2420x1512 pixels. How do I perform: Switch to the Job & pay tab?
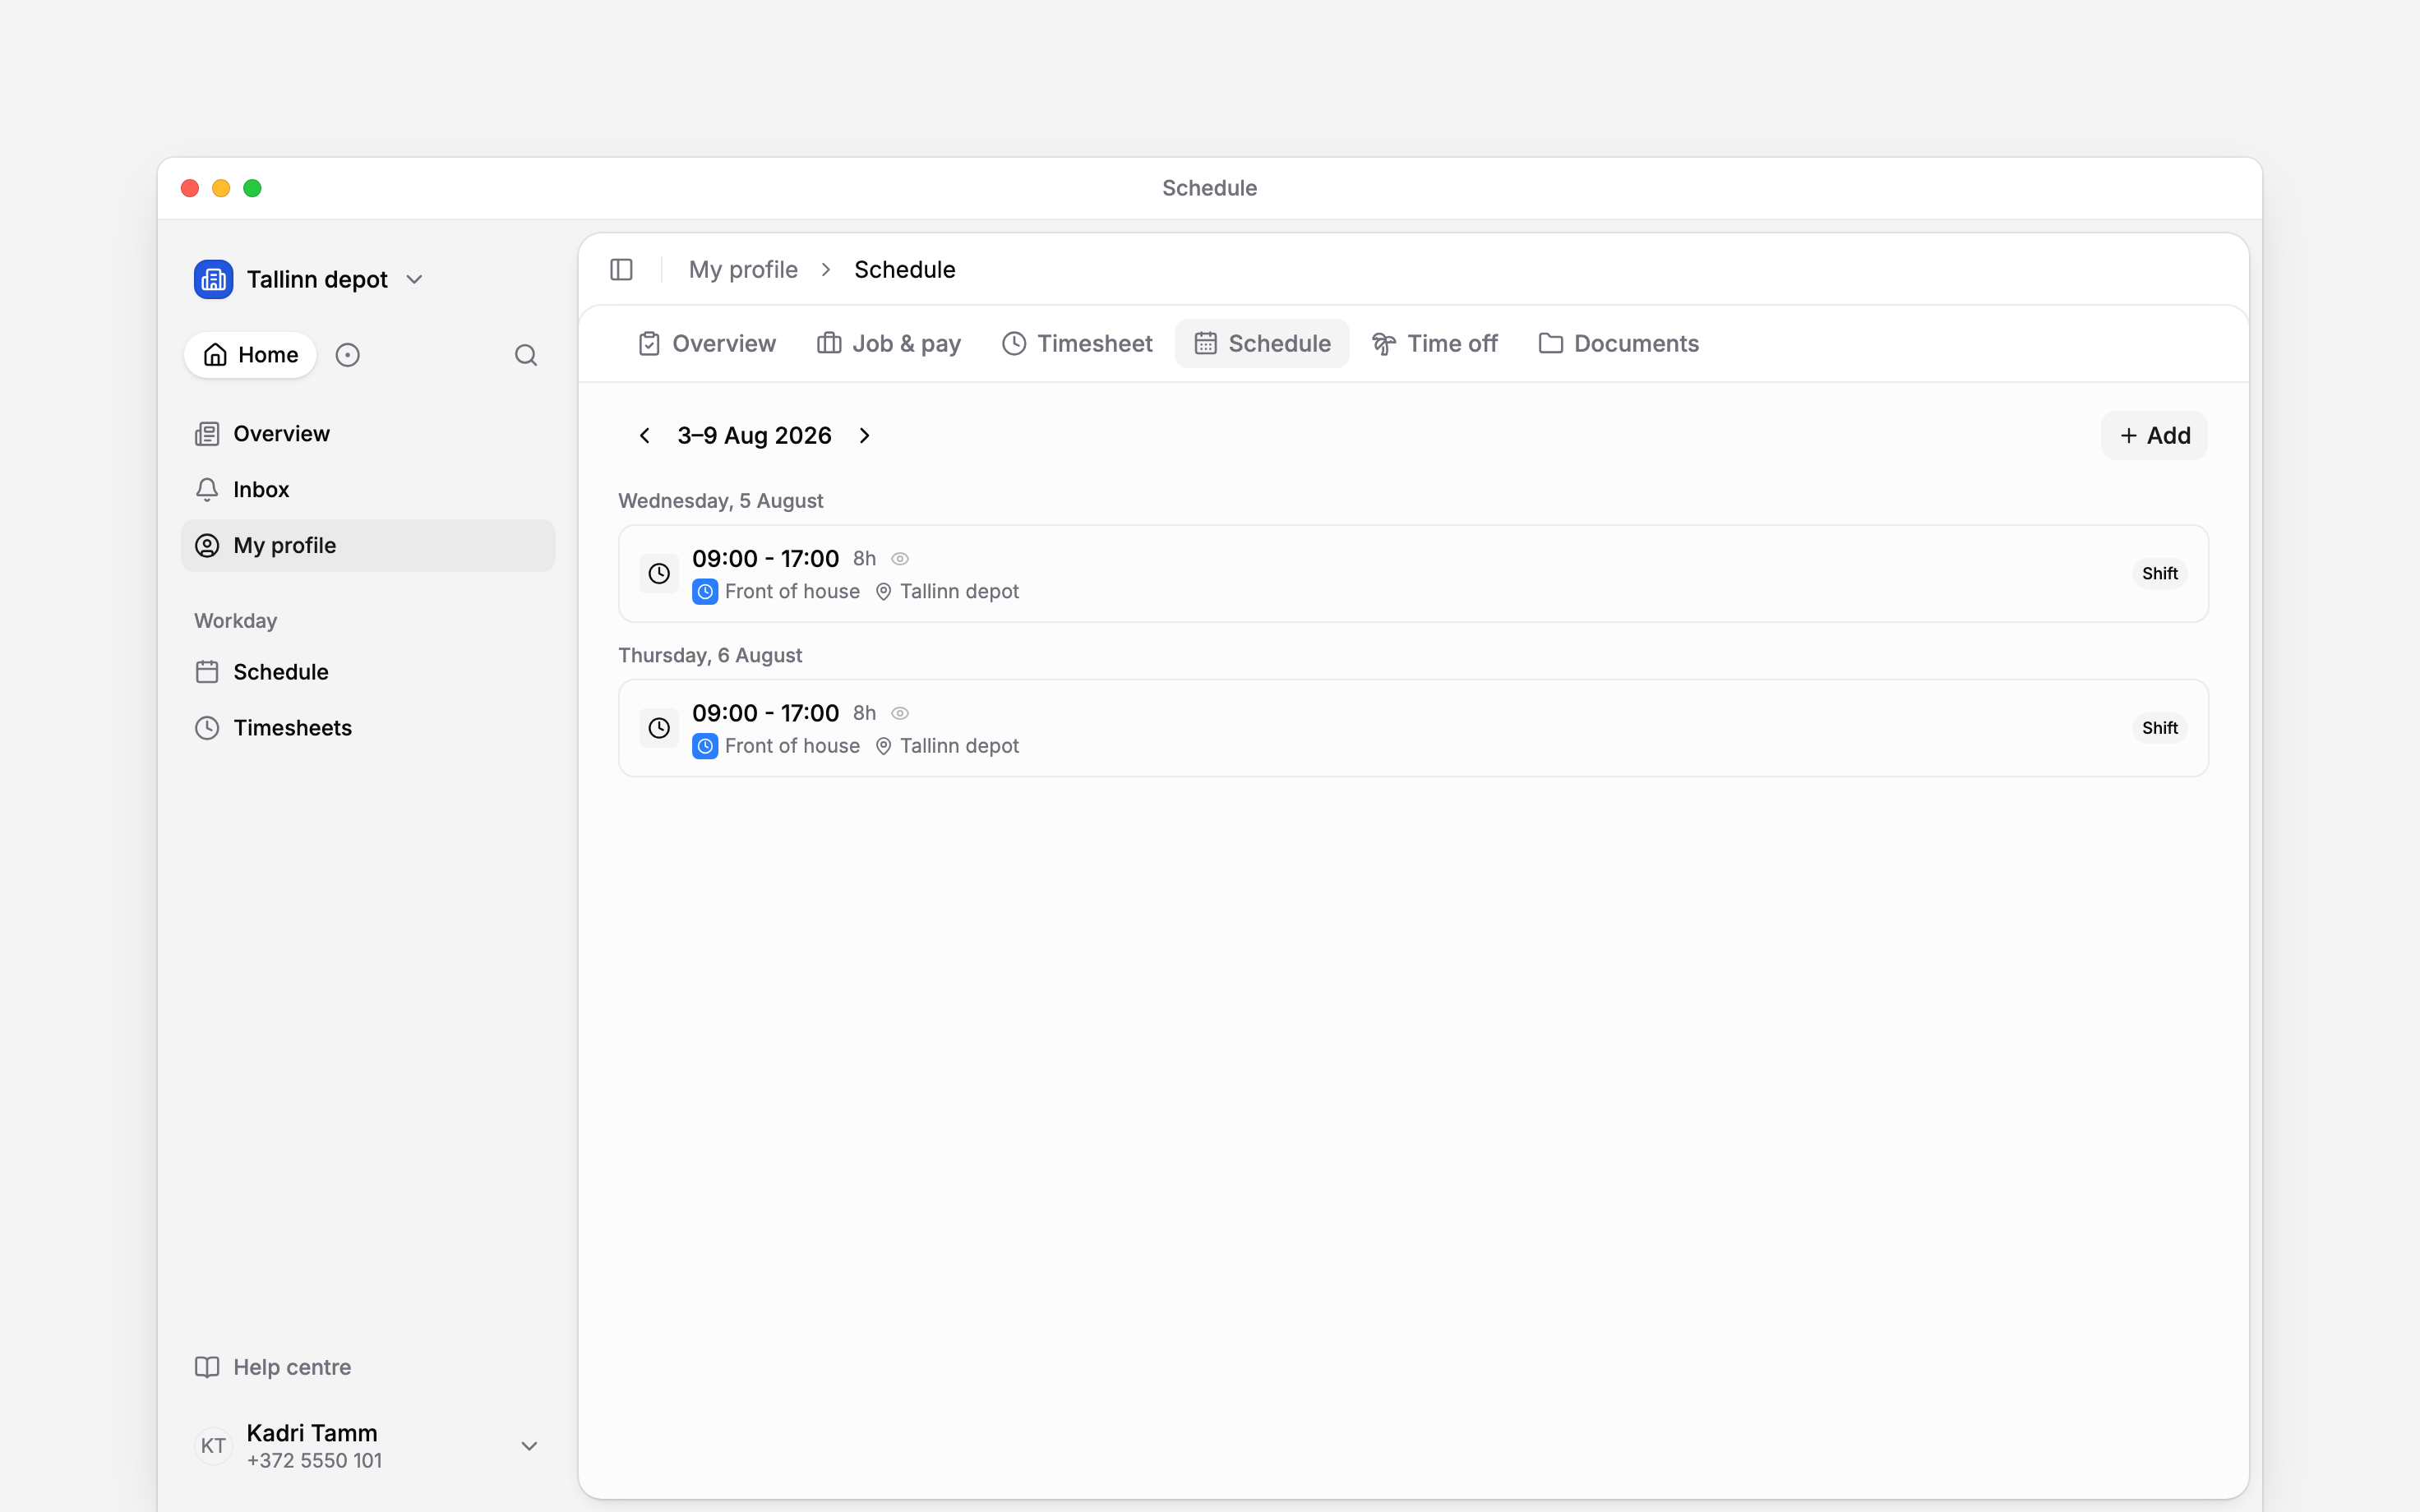coord(889,344)
